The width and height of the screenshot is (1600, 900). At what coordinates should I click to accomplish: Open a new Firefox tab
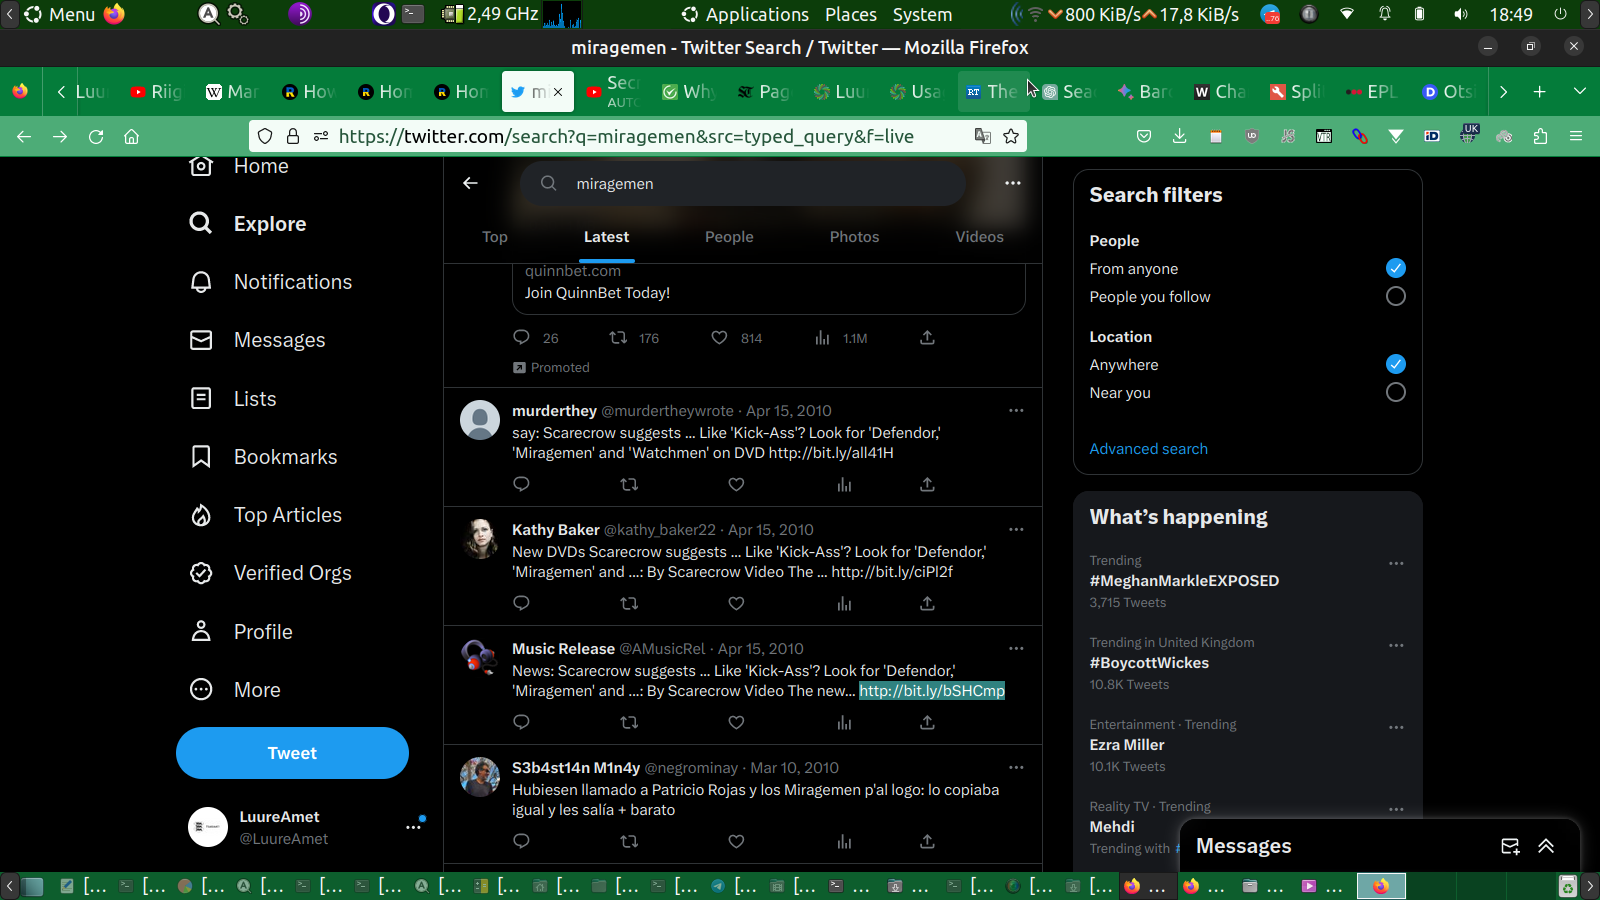tap(1540, 92)
